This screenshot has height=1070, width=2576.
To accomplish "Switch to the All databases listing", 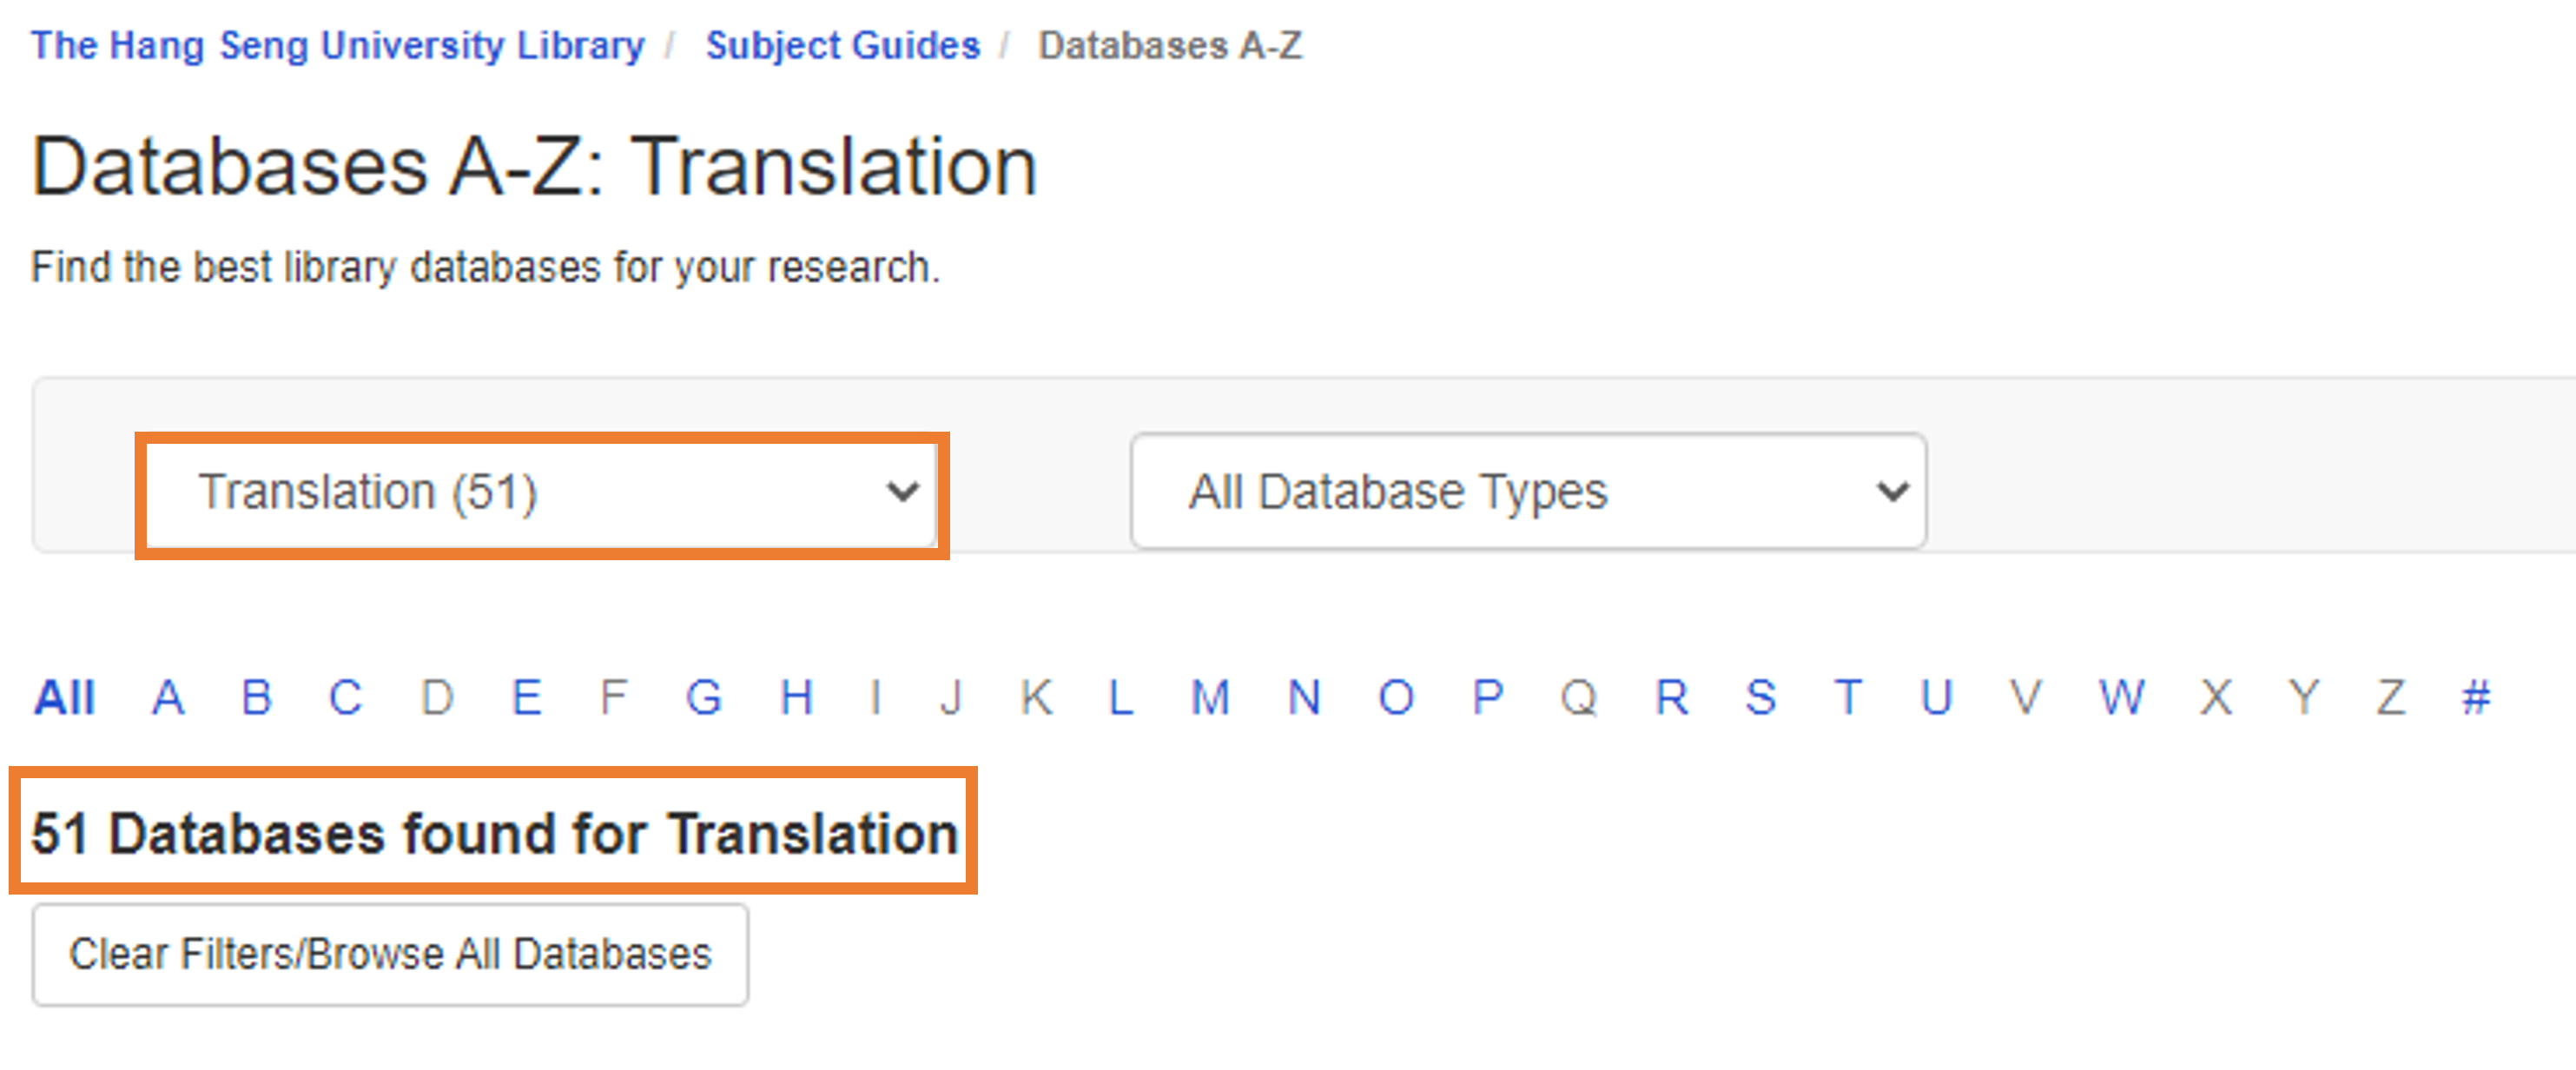I will [63, 698].
